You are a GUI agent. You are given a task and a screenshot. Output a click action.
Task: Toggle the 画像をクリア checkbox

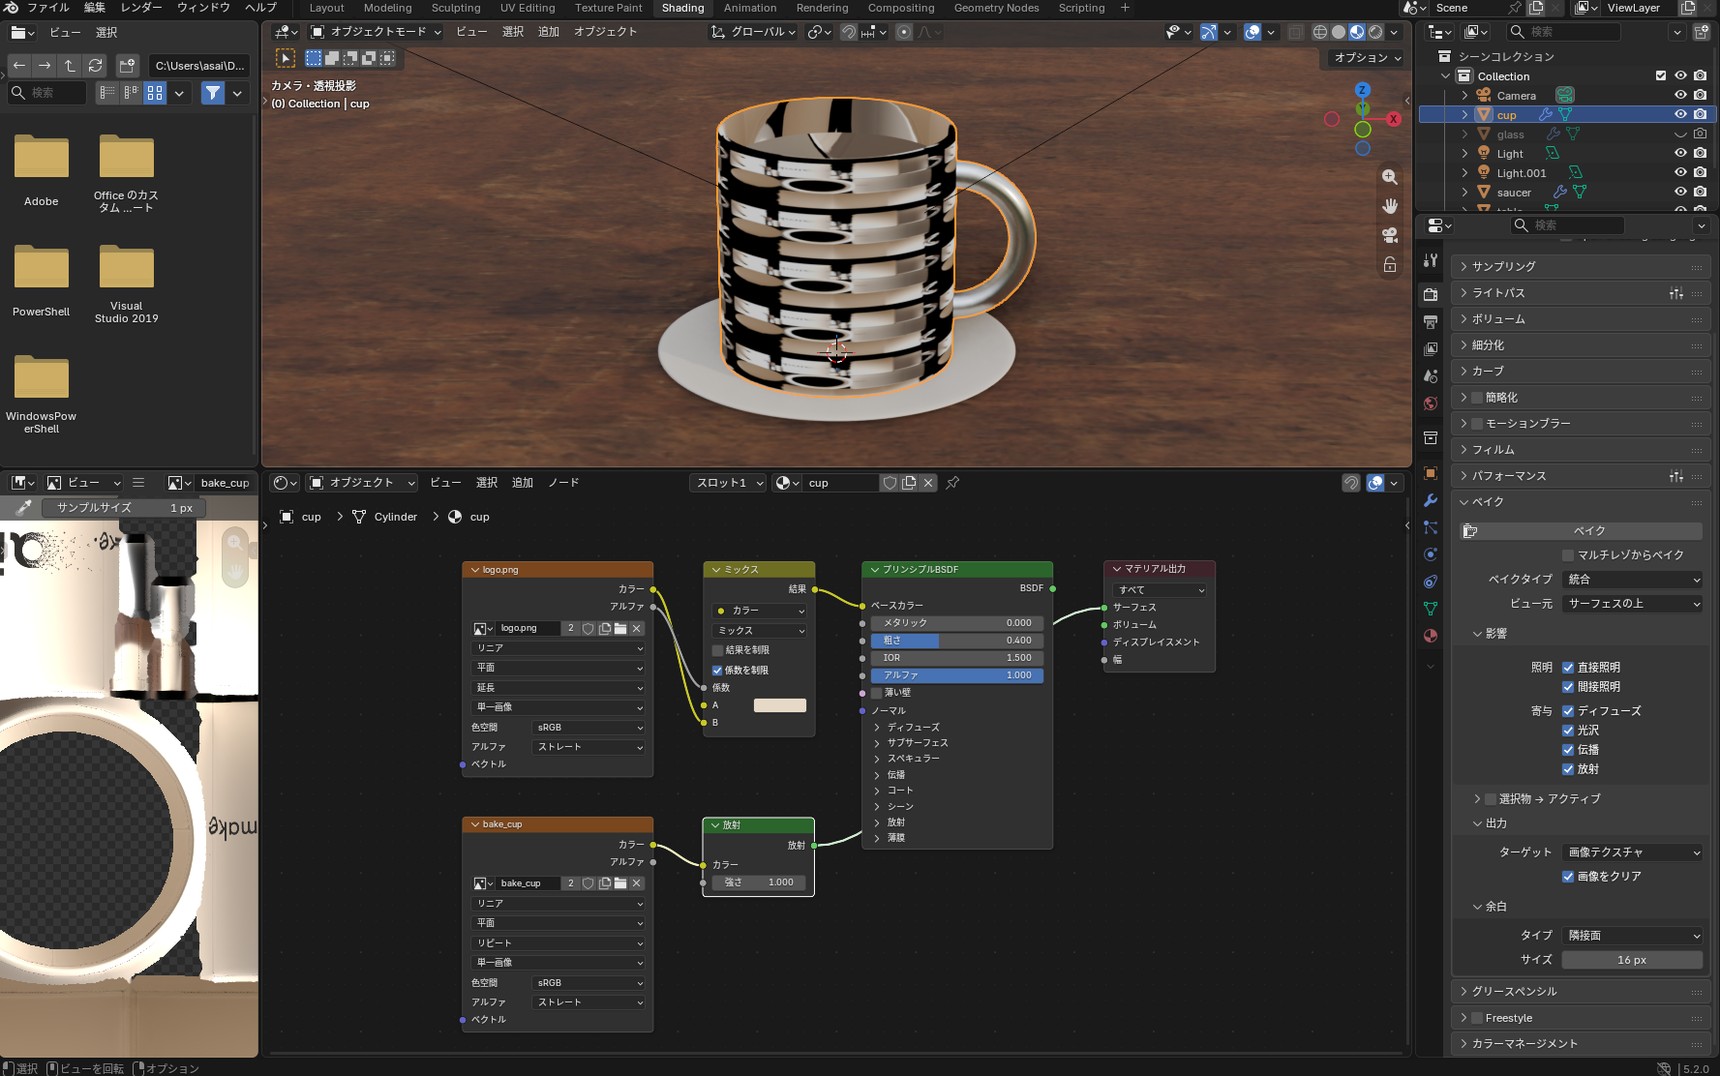pyautogui.click(x=1568, y=877)
